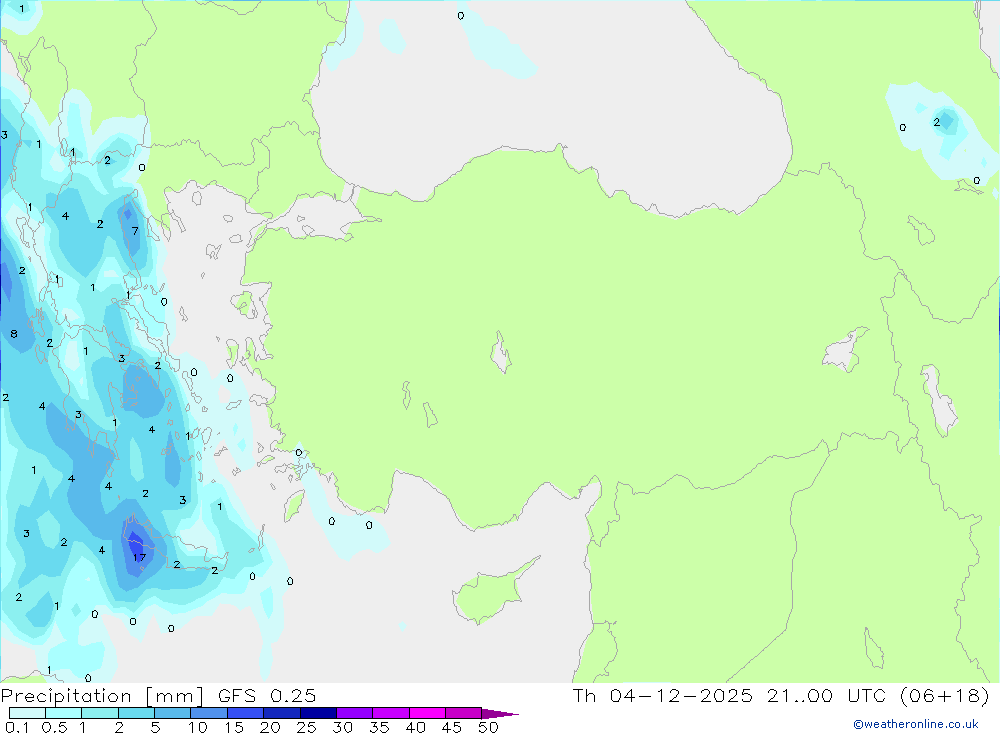Select the 2–5 mm legend color box
Viewport: 1000px width, 733px height.
coord(136,713)
